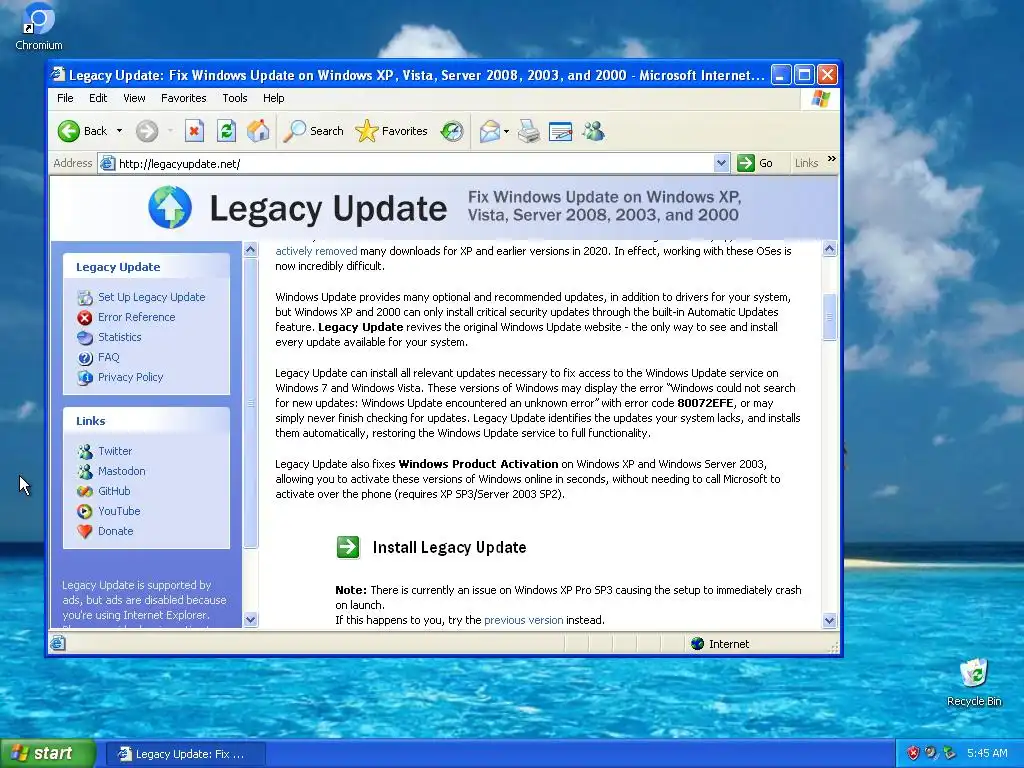Open the Favorites menu in menu bar
The height and width of the screenshot is (768, 1024).
point(184,98)
